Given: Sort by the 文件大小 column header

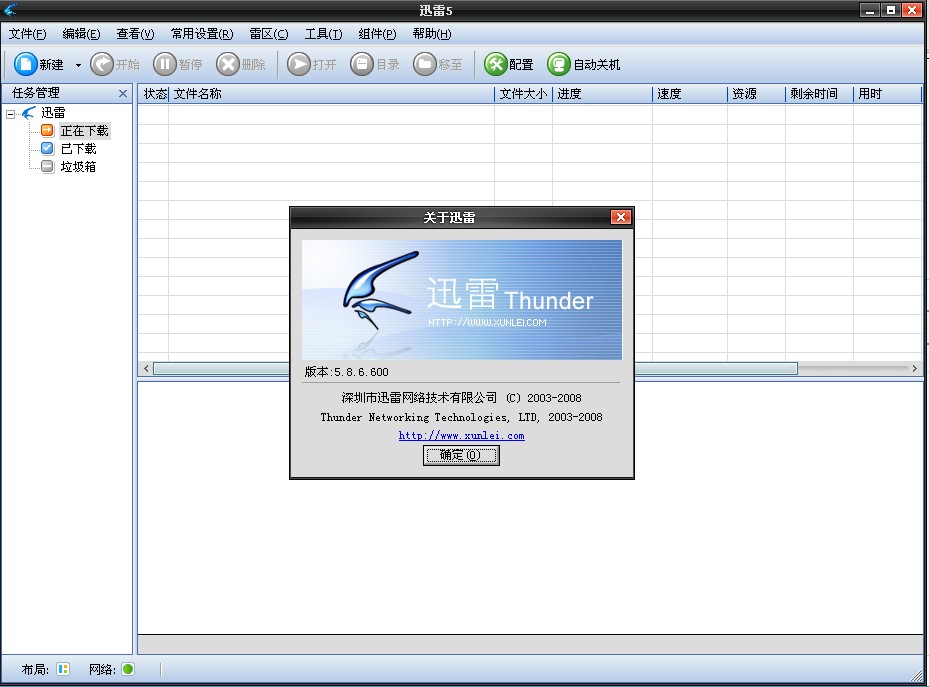Looking at the screenshot, I should click(523, 94).
